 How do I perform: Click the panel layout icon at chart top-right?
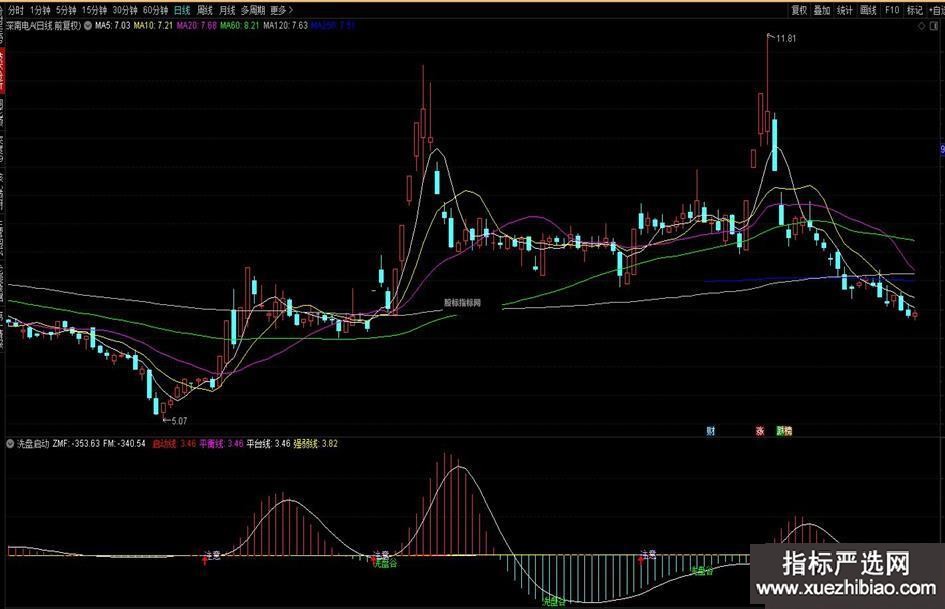tap(933, 26)
